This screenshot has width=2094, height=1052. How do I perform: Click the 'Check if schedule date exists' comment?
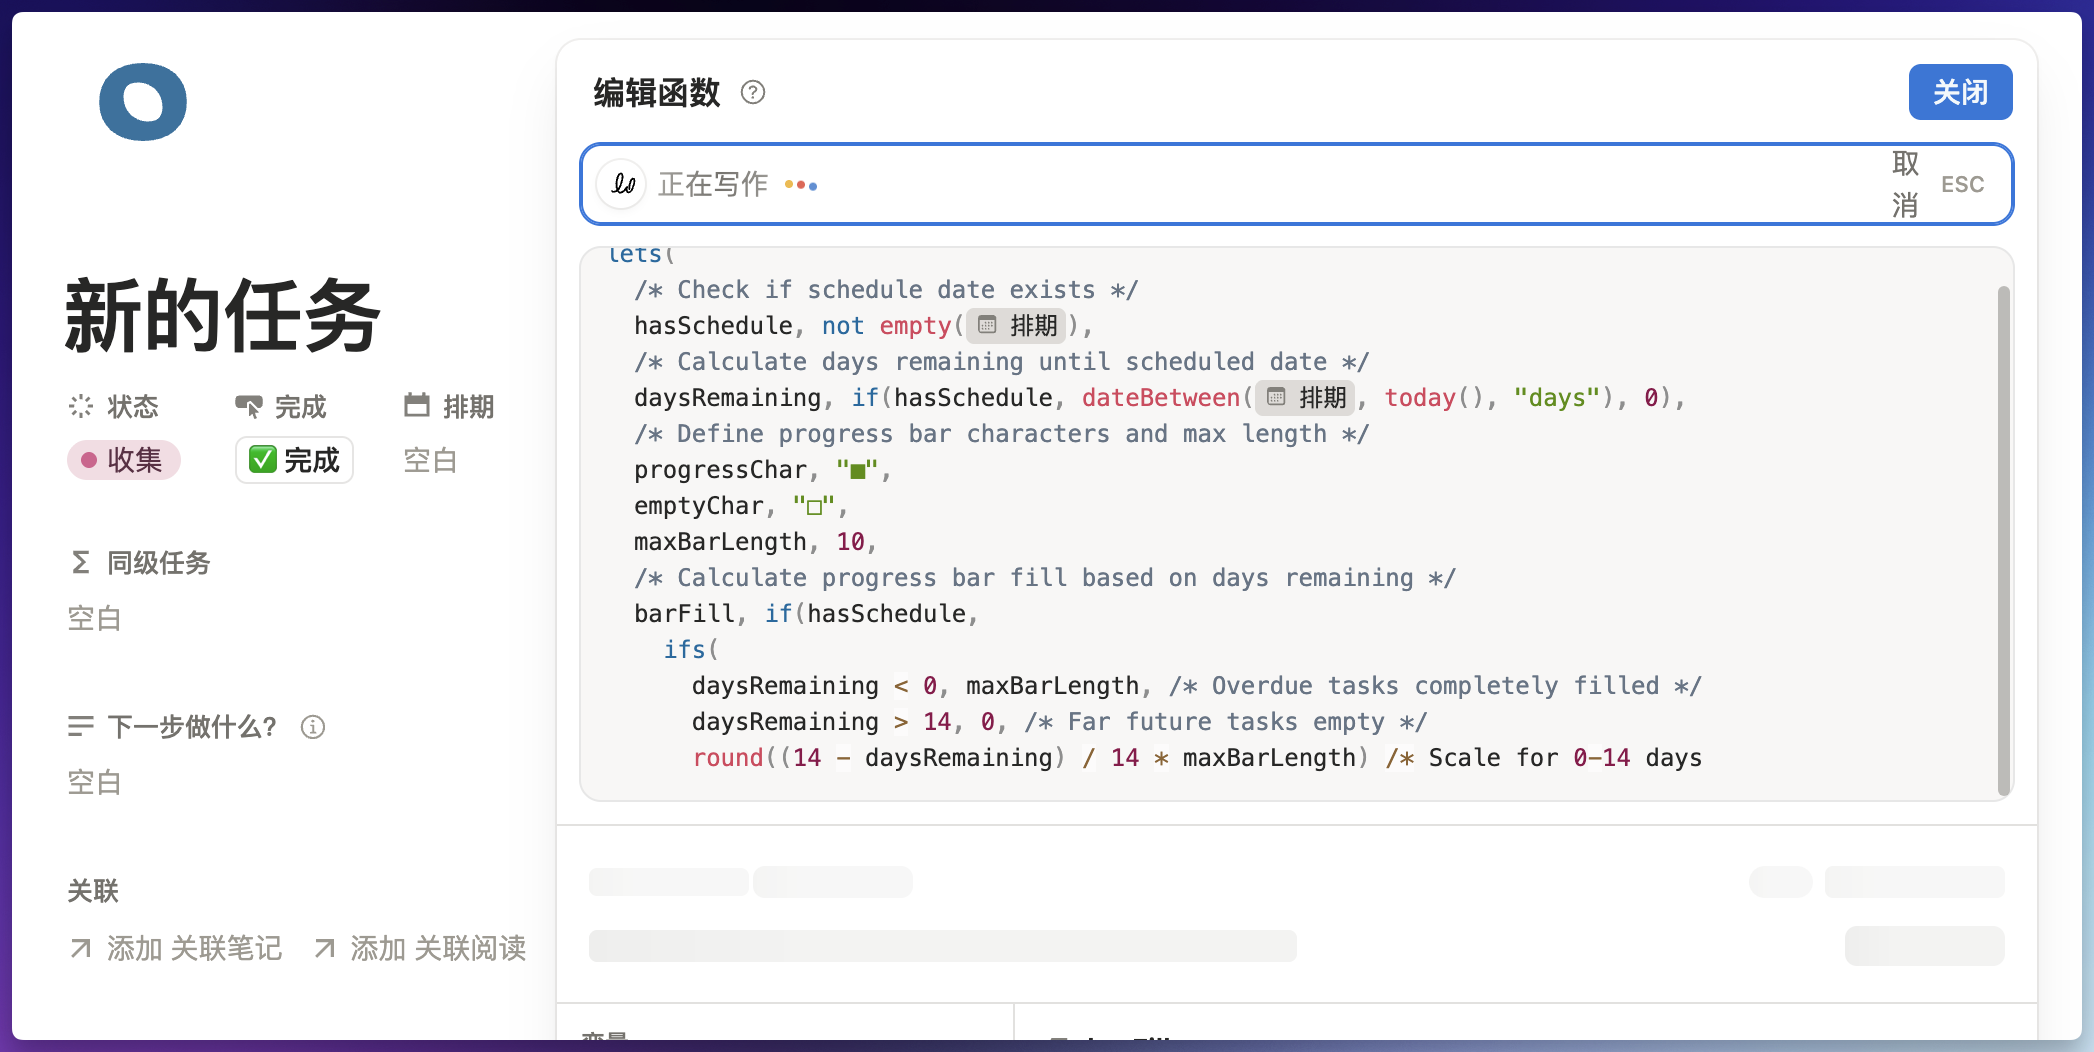tap(886, 290)
